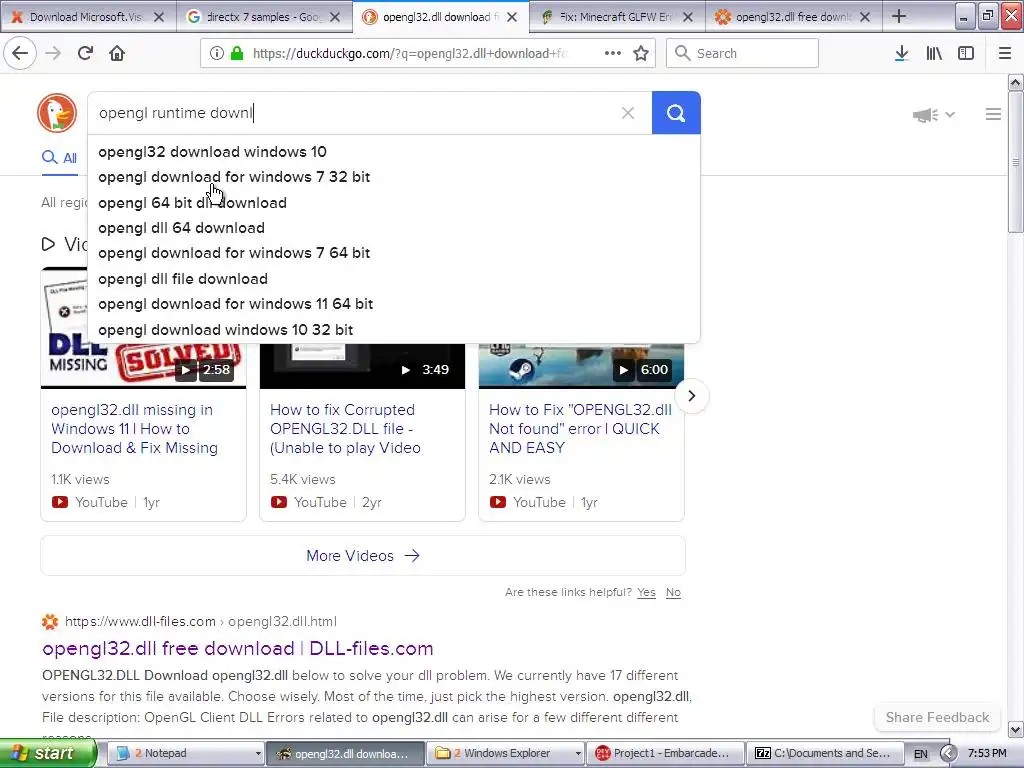Image resolution: width=1024 pixels, height=768 pixels.
Task: Show site information icon in address bar
Action: 216,54
